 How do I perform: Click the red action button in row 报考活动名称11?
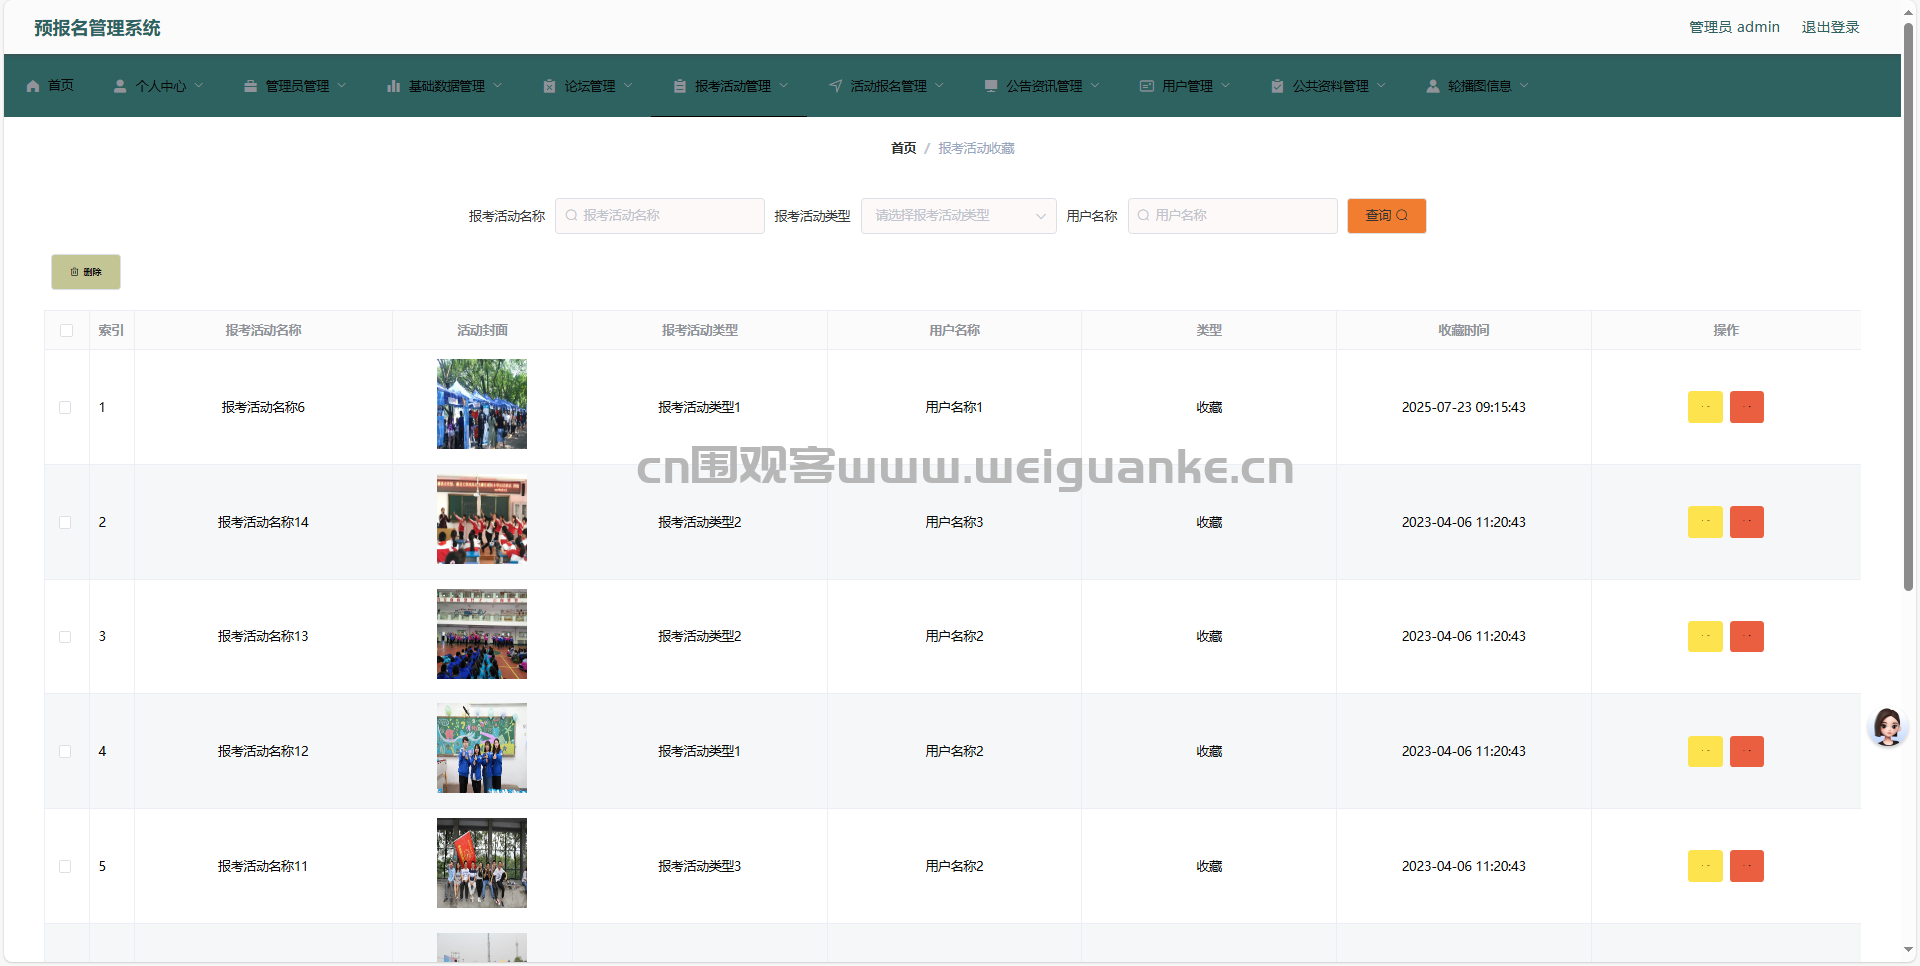tap(1747, 866)
